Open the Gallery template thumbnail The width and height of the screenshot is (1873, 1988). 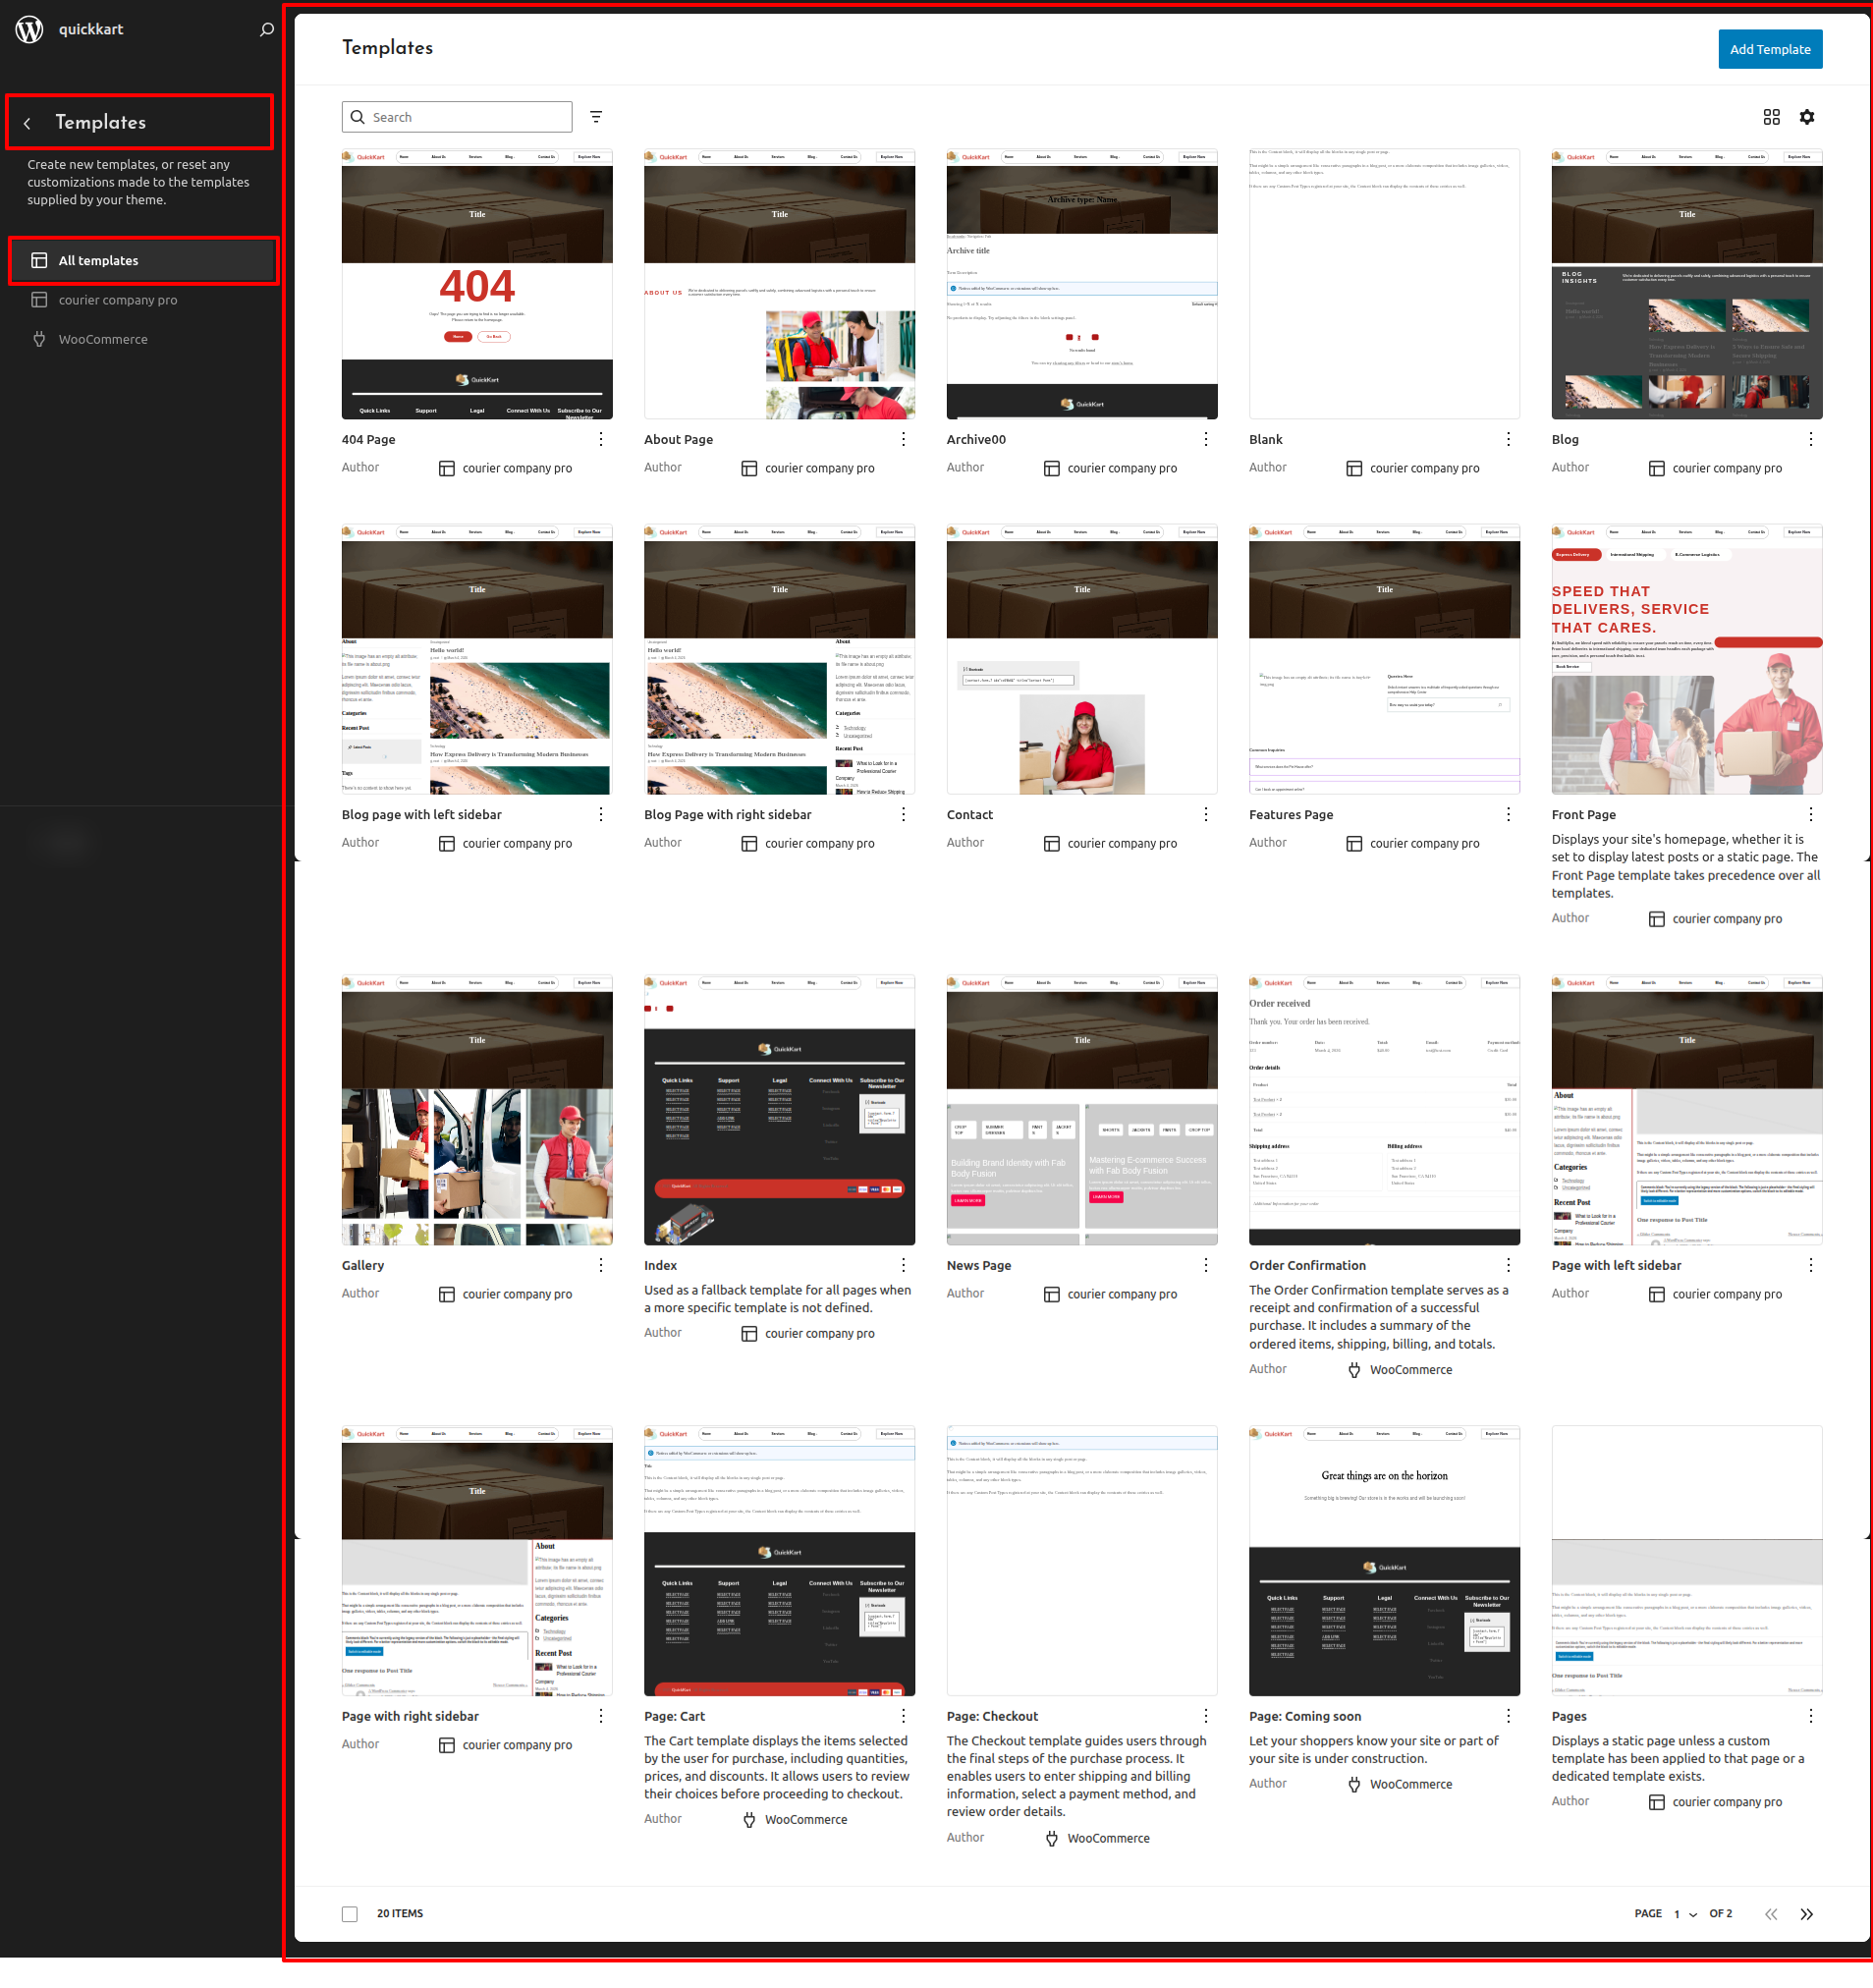click(x=477, y=1110)
